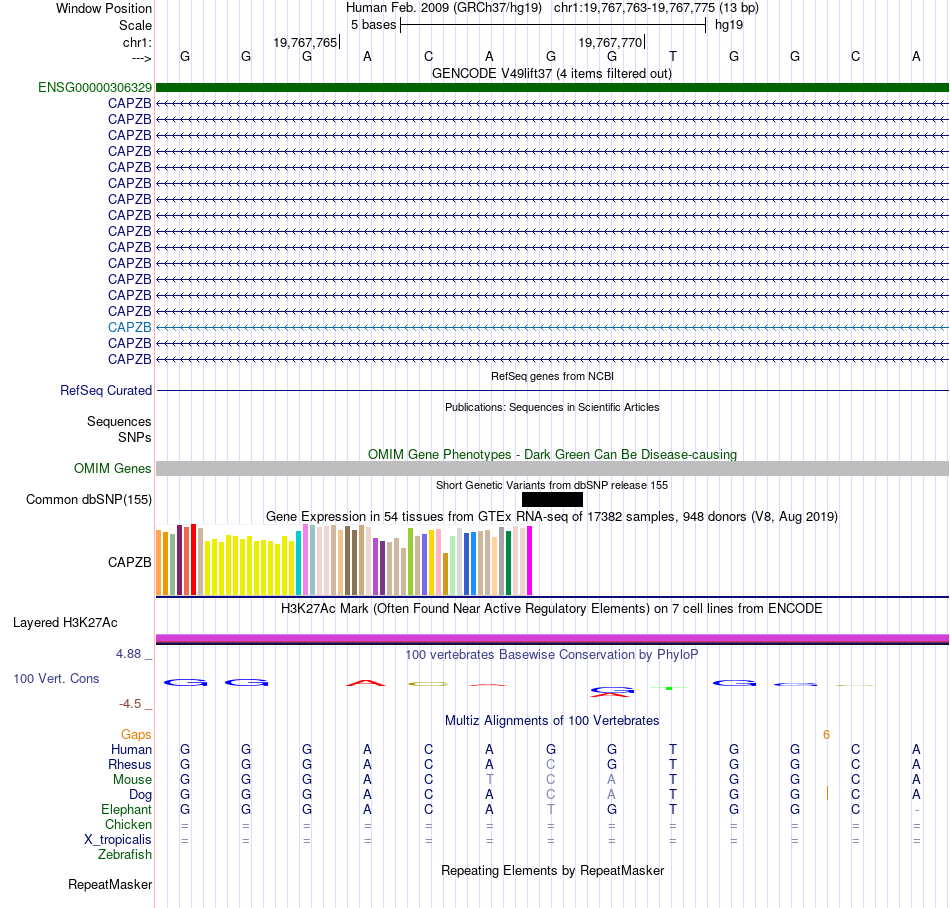Click the magenta last bar of GTEx chart

(x=530, y=561)
